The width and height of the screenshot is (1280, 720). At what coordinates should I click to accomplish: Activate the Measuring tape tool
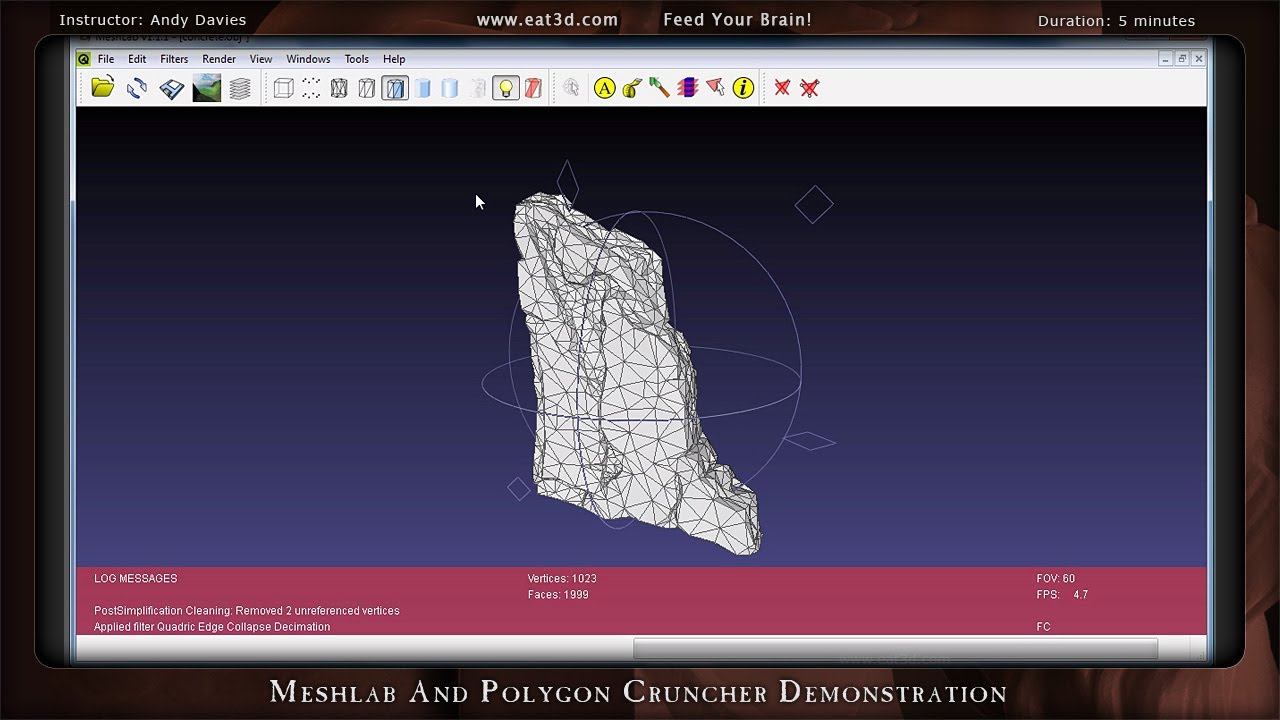tap(632, 88)
